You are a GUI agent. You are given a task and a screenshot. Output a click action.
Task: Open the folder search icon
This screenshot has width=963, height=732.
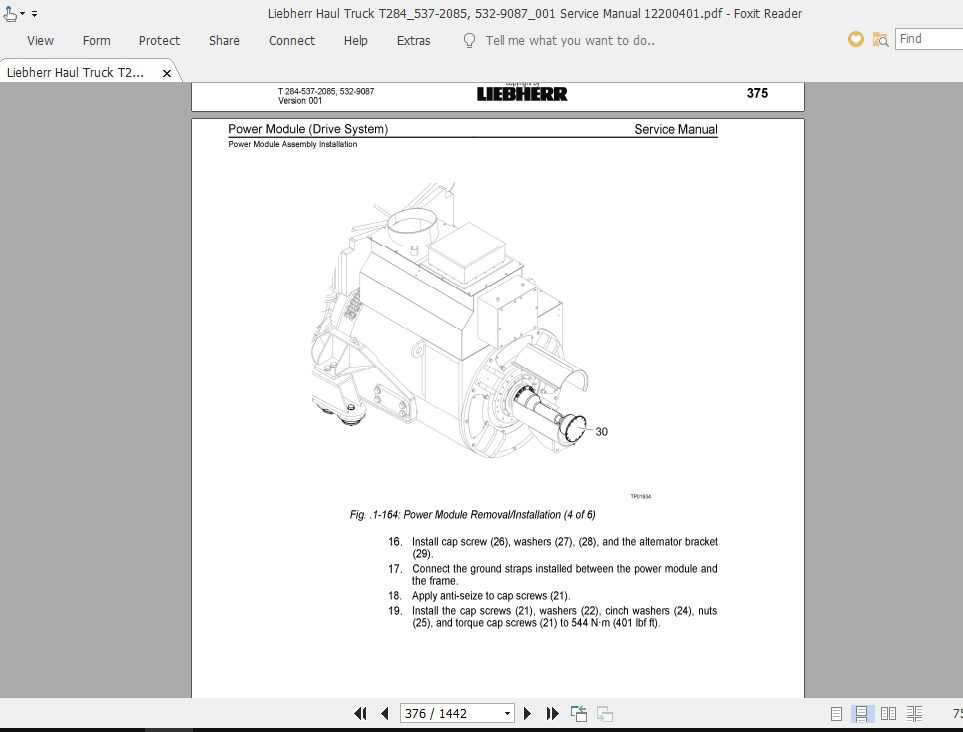pos(881,39)
